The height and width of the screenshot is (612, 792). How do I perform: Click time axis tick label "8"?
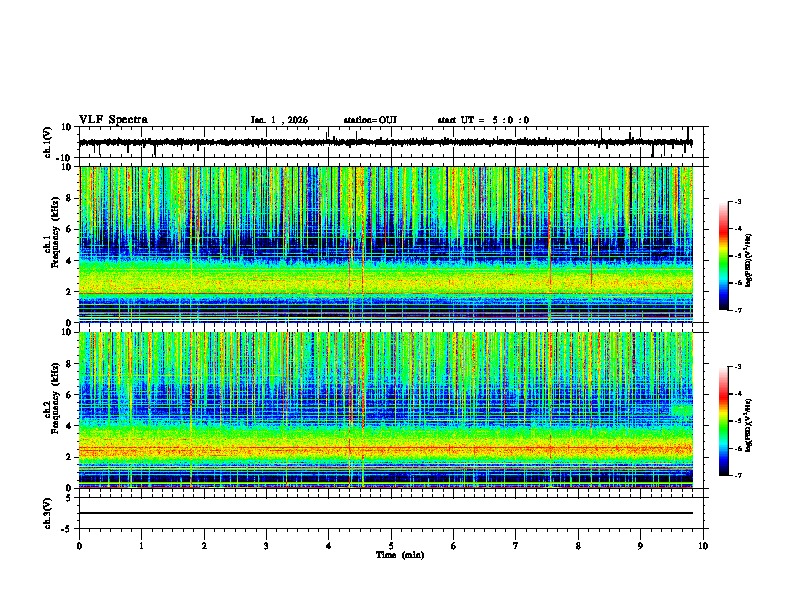578,546
